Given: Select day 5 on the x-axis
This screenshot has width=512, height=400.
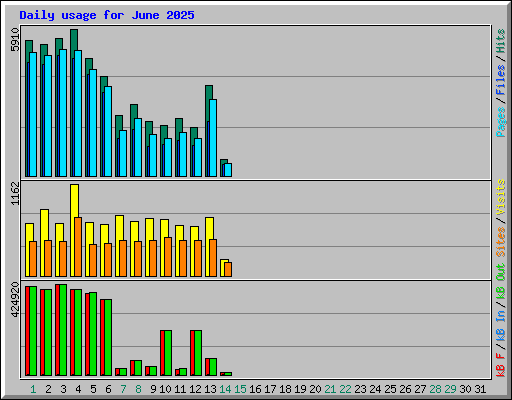Looking at the screenshot, I should [x=93, y=389].
